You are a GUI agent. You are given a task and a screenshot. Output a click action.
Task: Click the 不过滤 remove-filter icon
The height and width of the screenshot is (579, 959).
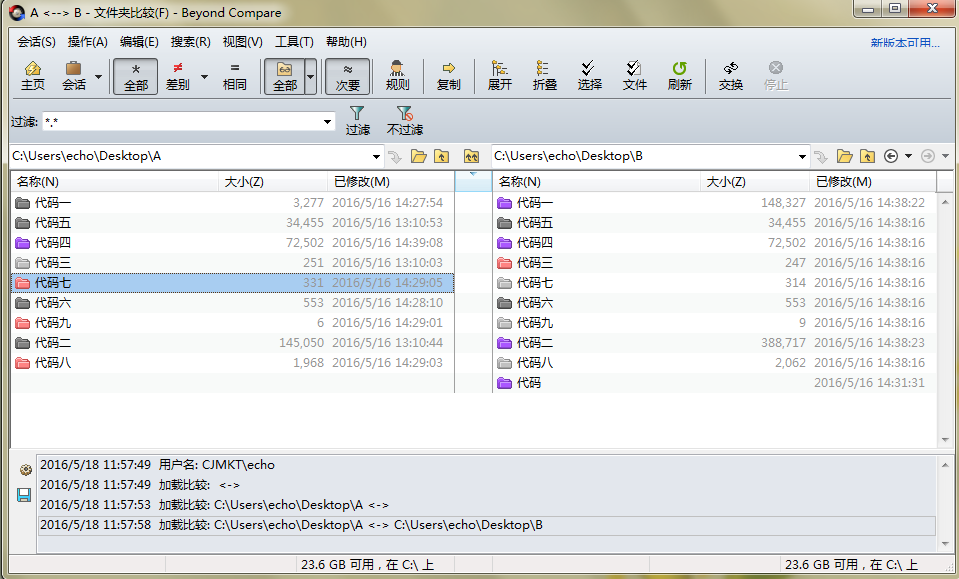[x=405, y=120]
